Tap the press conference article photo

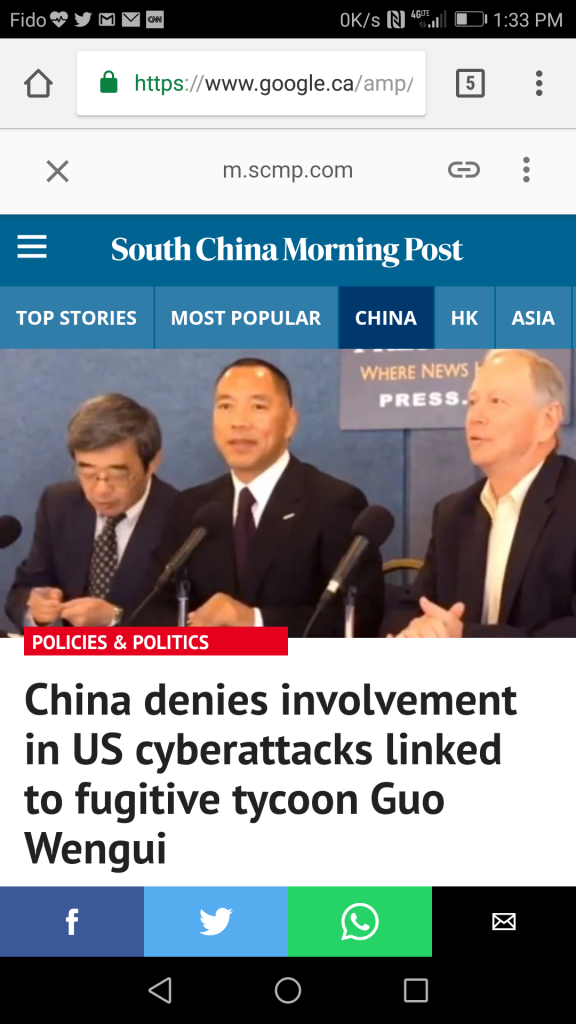[288, 493]
